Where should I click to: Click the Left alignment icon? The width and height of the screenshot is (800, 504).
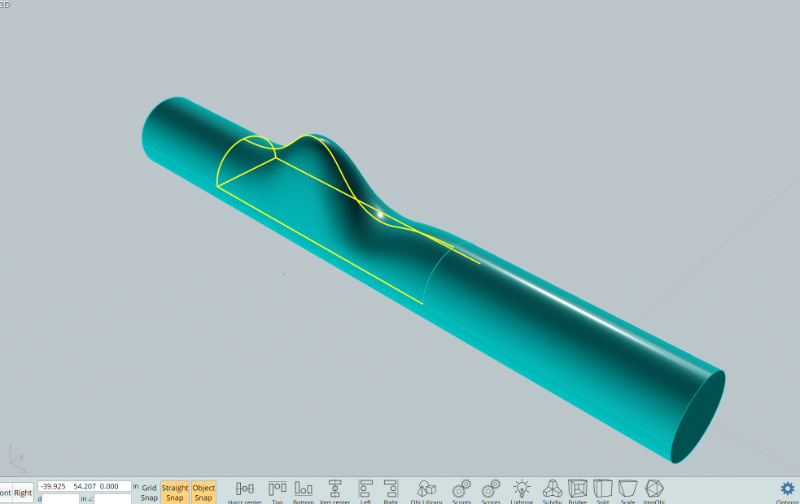(x=365, y=490)
